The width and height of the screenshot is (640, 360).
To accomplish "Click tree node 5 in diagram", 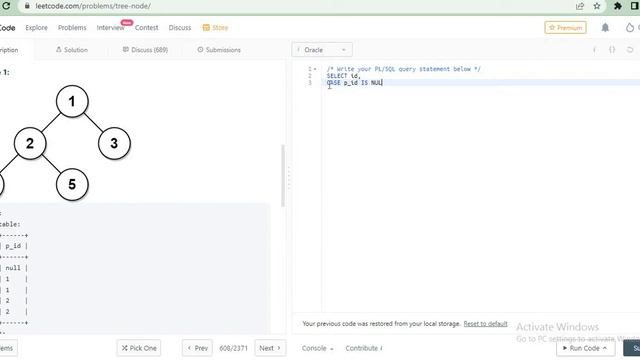I will coord(72,184).
